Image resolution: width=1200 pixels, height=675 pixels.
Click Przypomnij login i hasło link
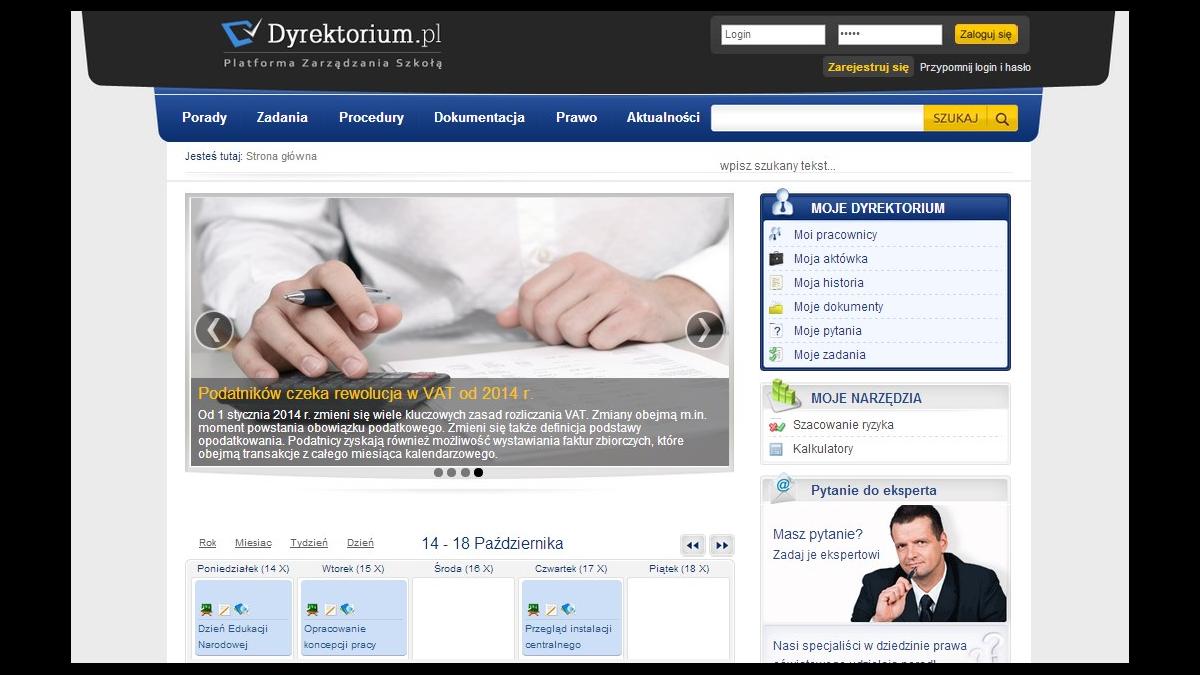point(975,67)
